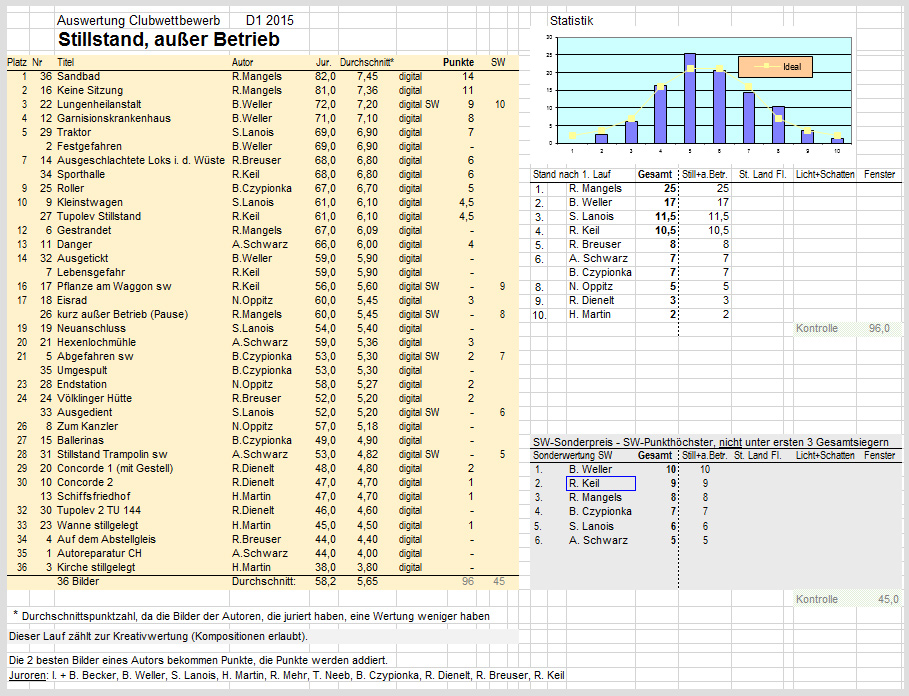
Task: Click "Ausgeschlachtete Loks i. d. Wüste" cell
Action: (x=141, y=160)
